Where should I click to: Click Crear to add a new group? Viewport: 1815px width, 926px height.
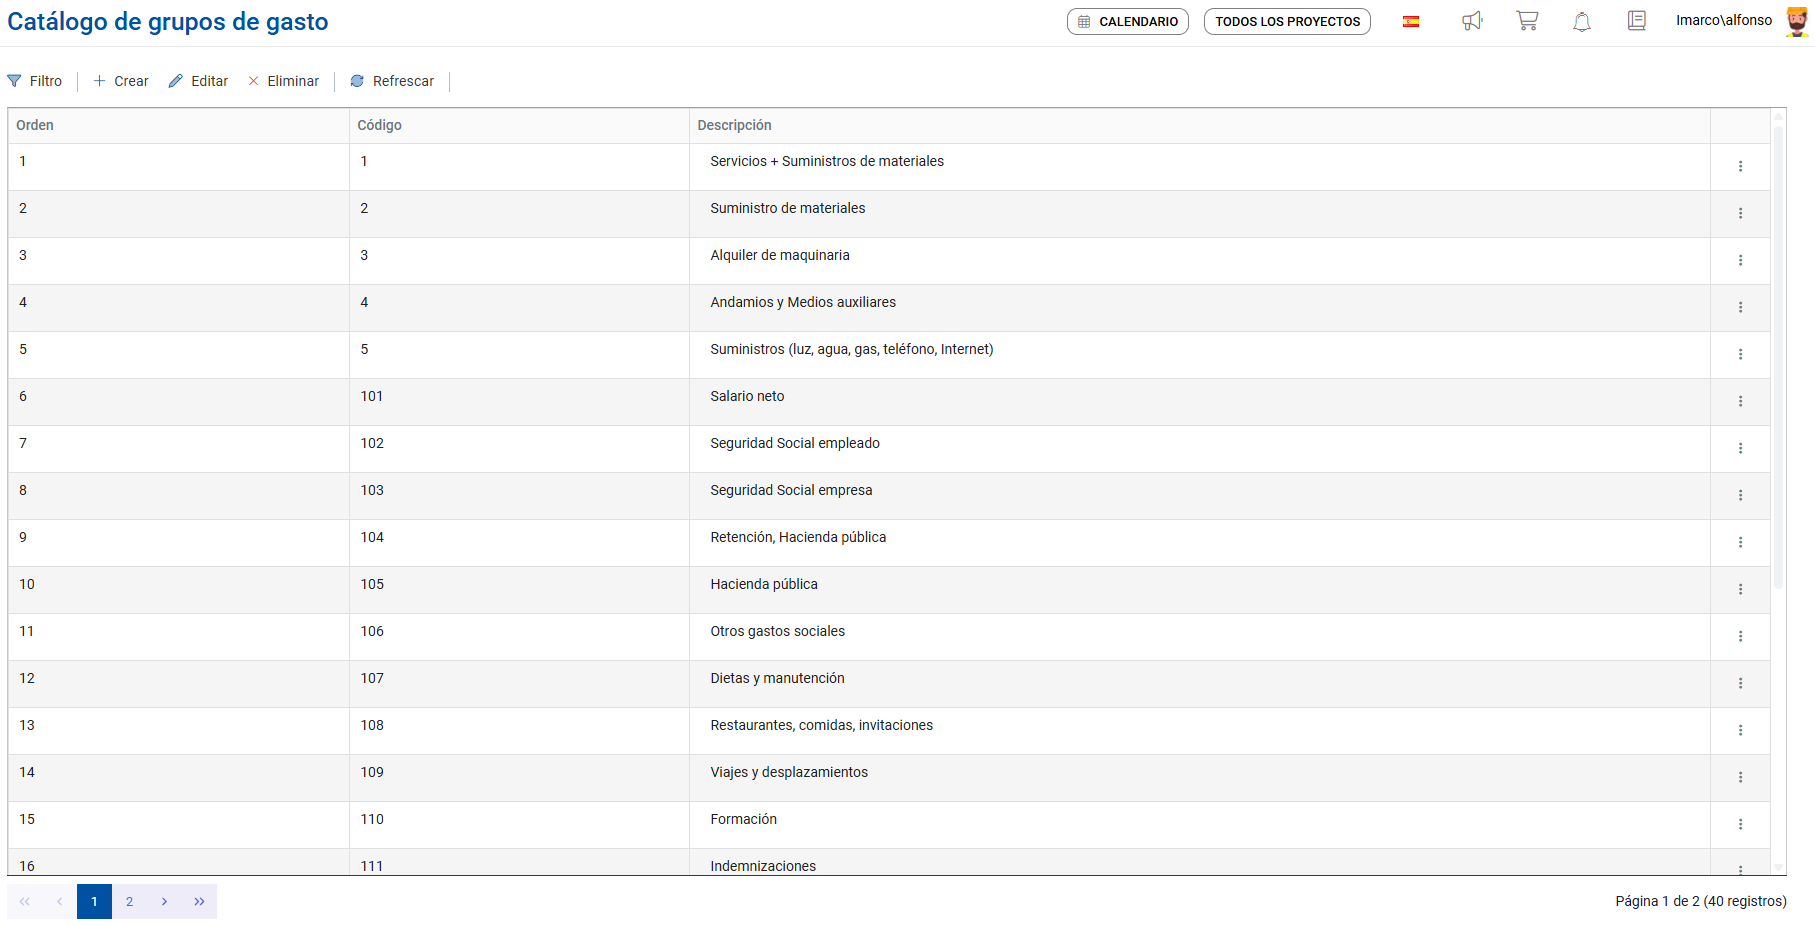(121, 81)
